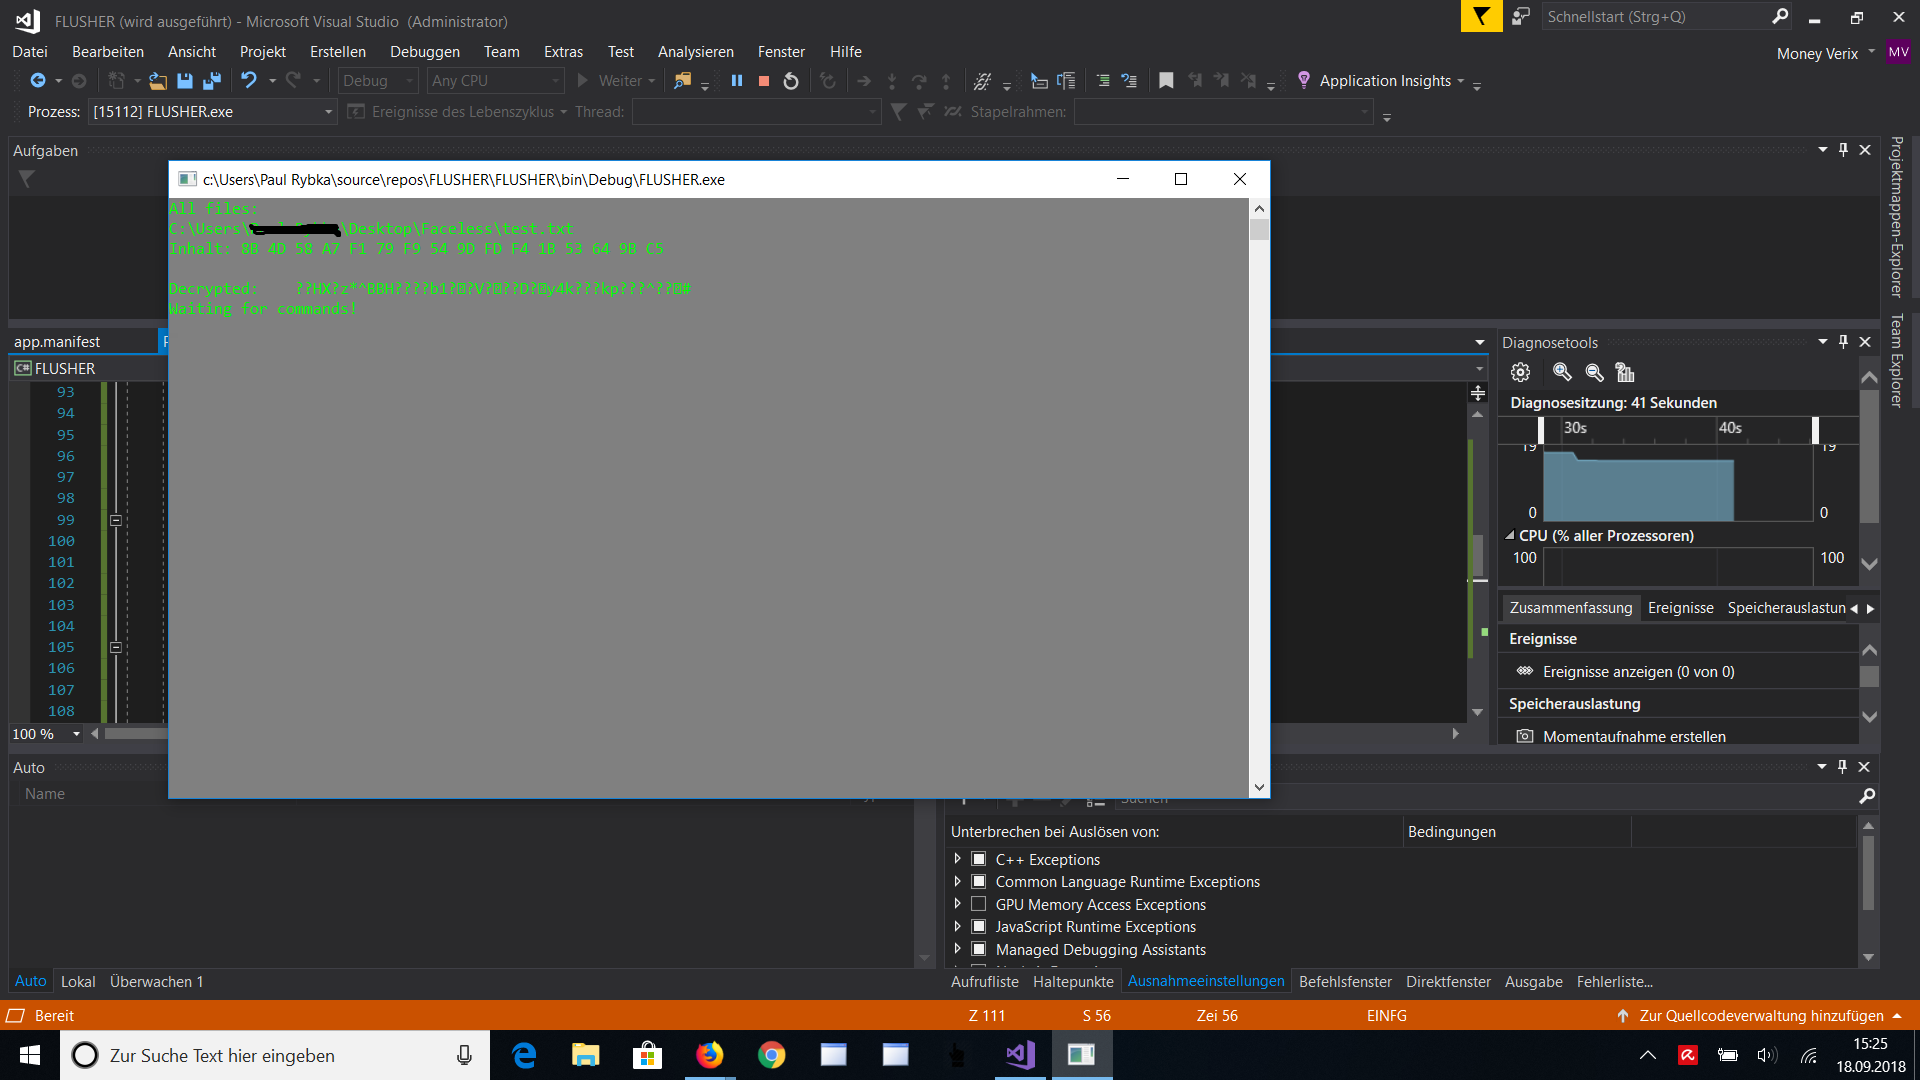The width and height of the screenshot is (1920, 1080).
Task: Click Ereignisse anzeigen (0 von 0)
Action: [1637, 672]
